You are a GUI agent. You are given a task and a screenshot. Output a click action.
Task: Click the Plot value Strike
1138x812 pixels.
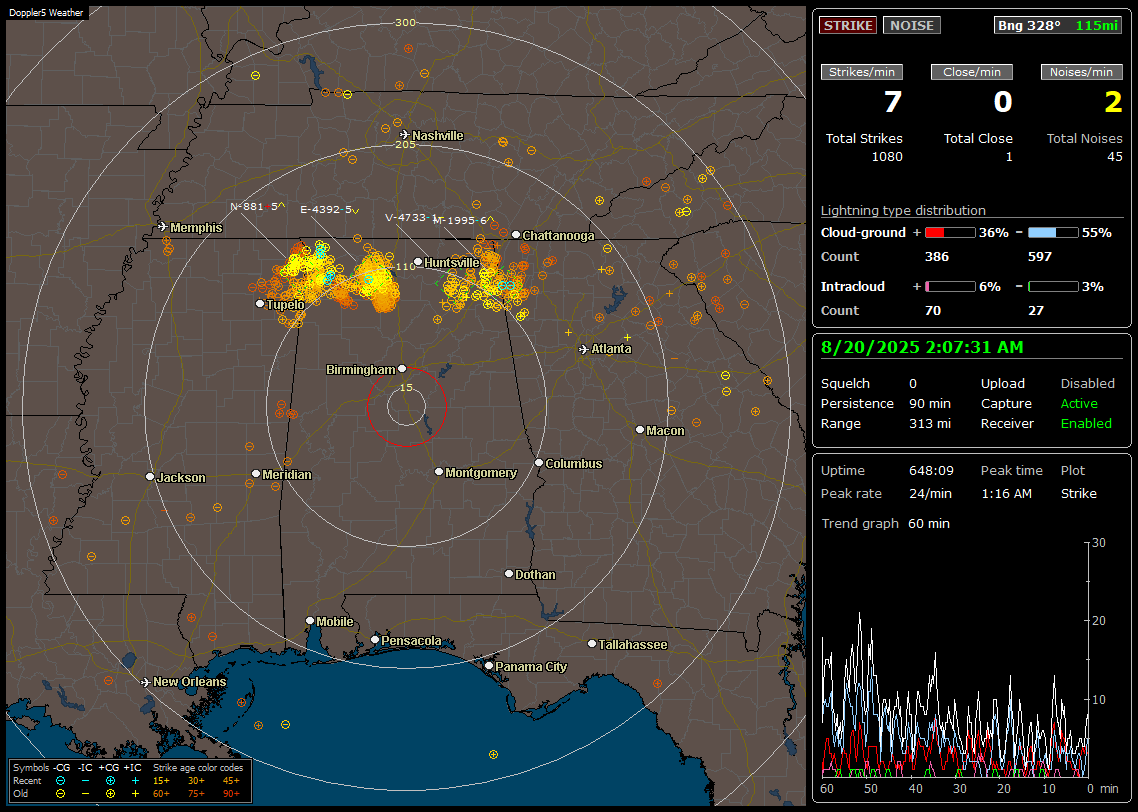pyautogui.click(x=1078, y=493)
